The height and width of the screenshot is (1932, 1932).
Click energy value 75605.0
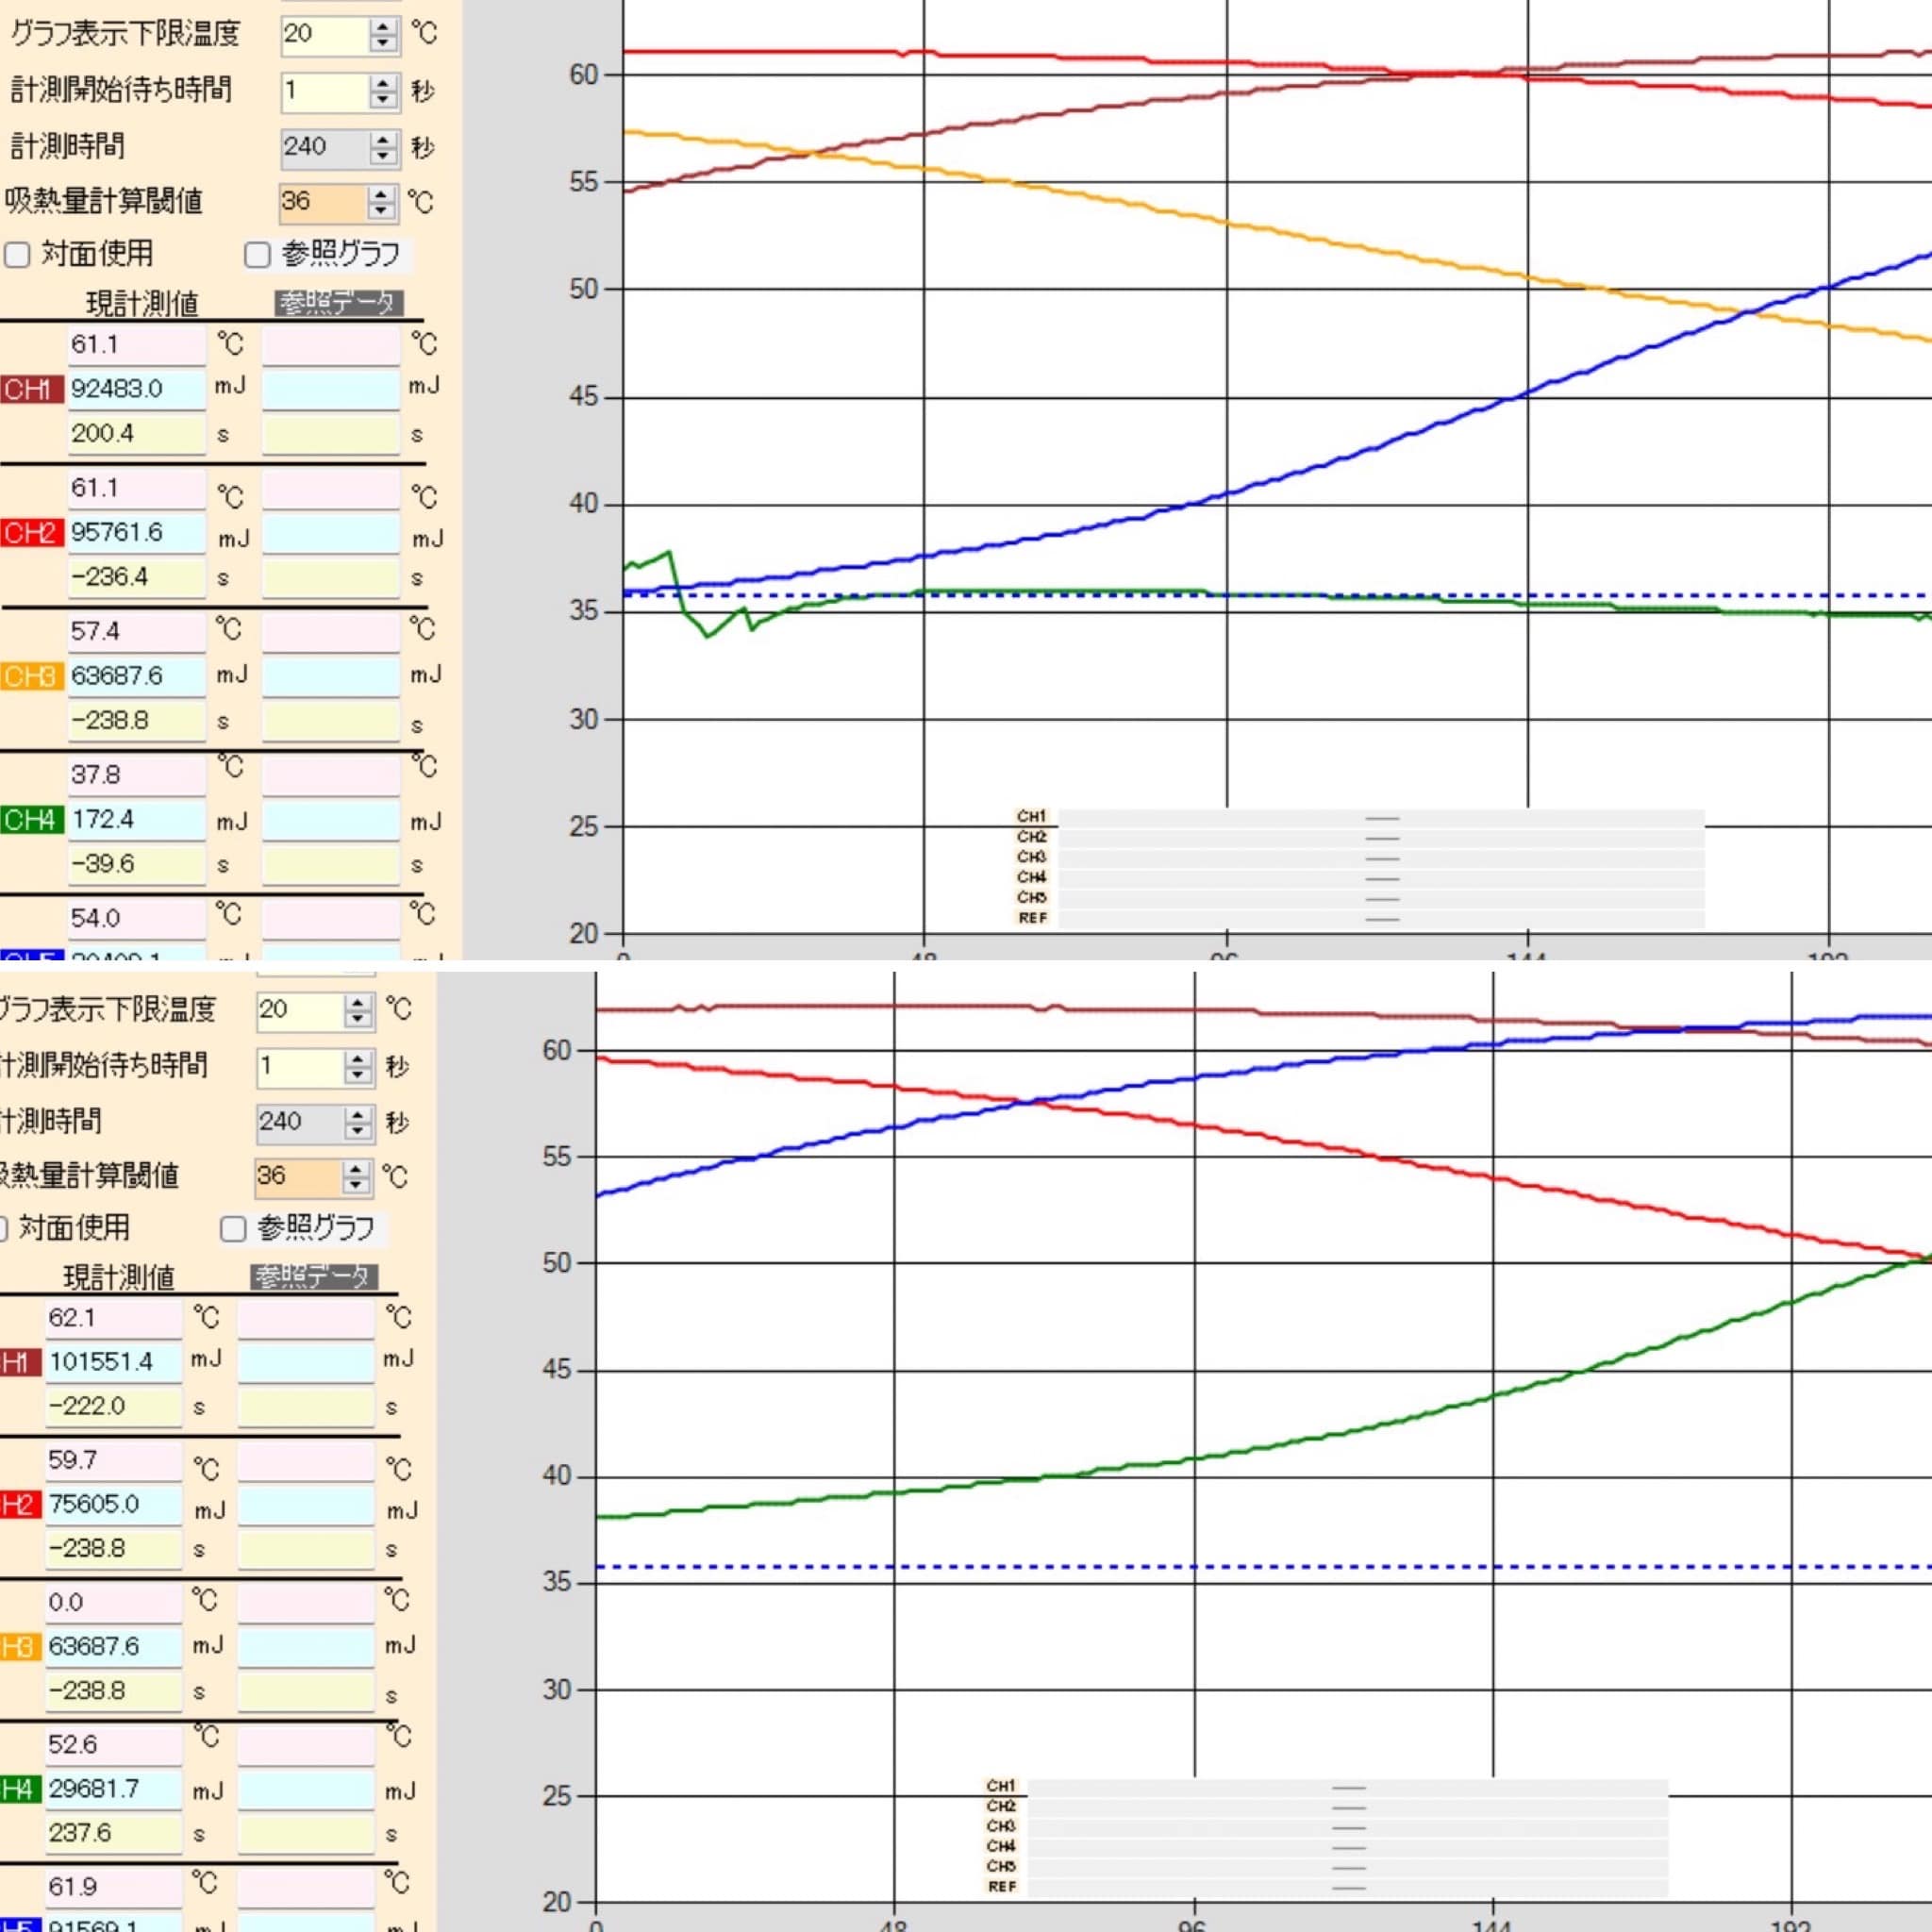click(x=114, y=1505)
